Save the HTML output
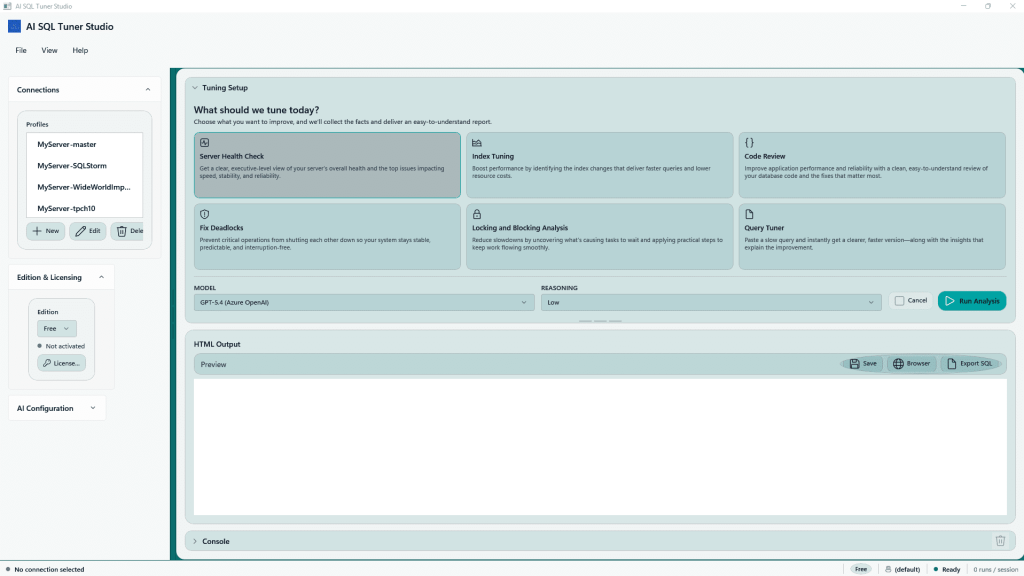 863,364
